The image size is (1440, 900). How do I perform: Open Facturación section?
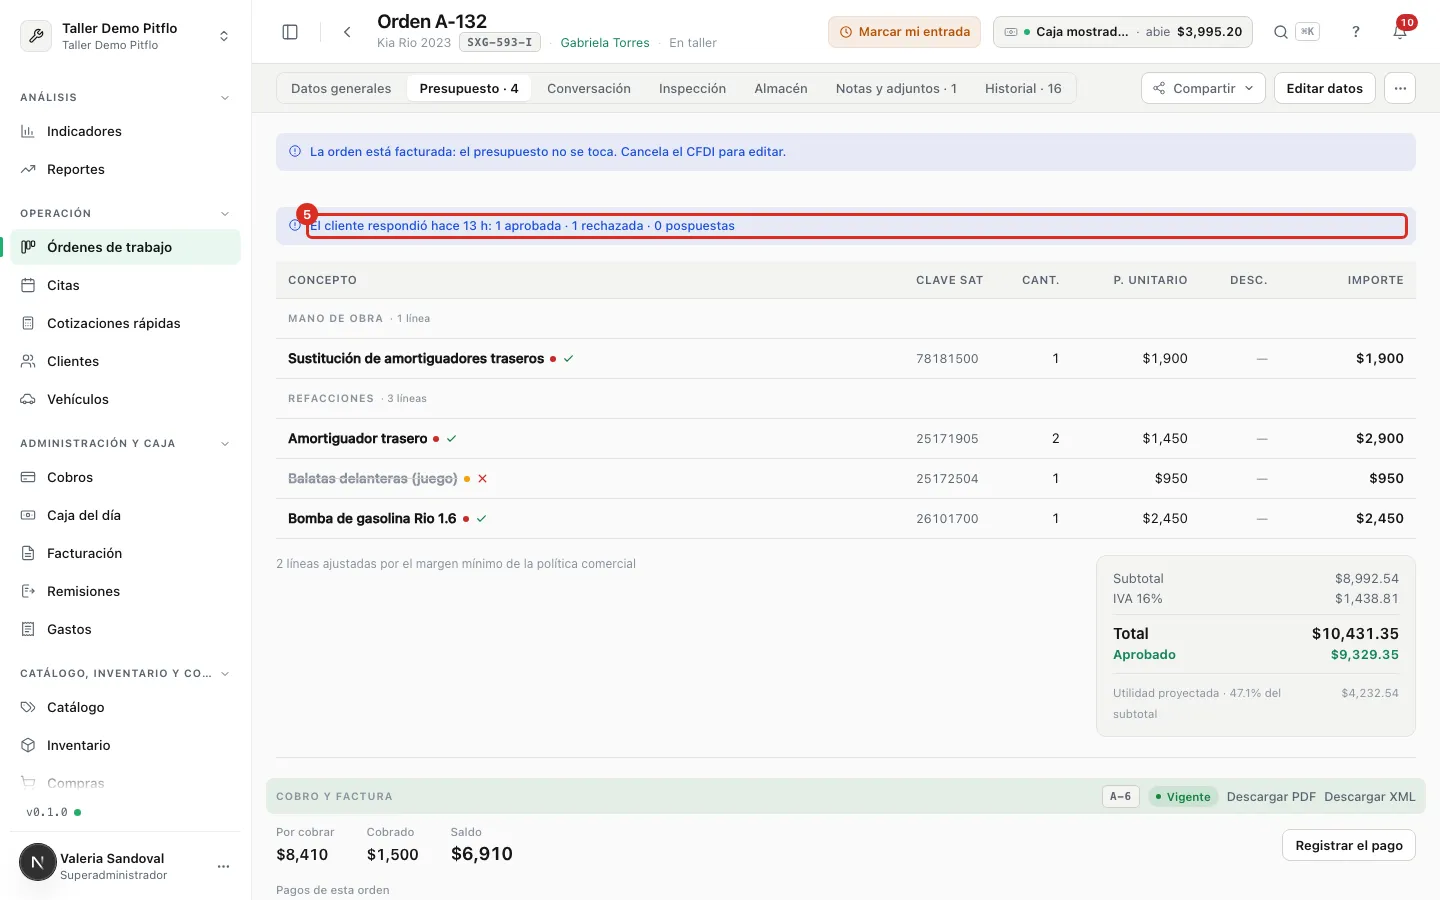pos(125,553)
